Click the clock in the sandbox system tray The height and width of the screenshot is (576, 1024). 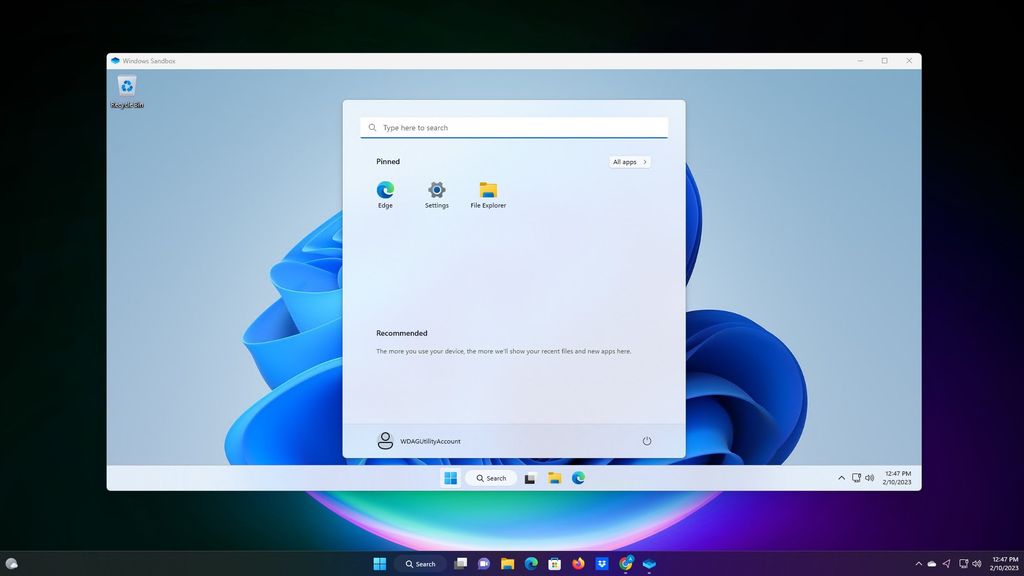click(896, 477)
